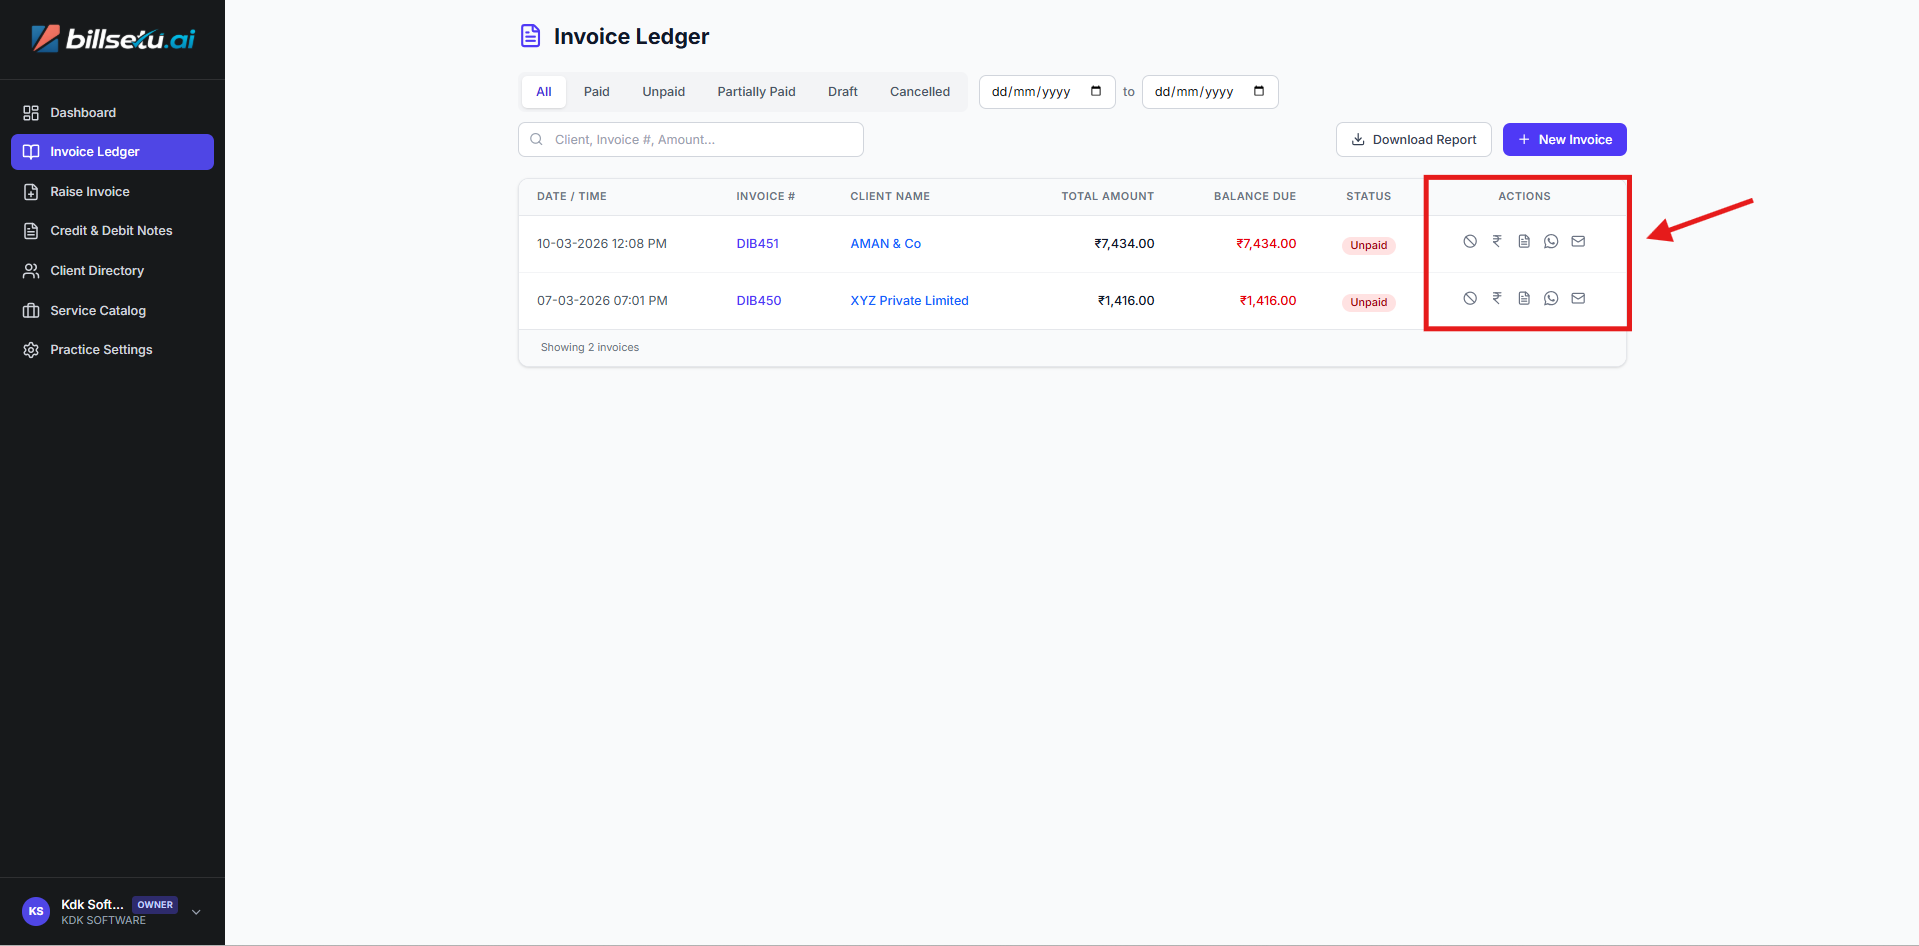The image size is (1919, 946).
Task: Switch to the Partially Paid tab
Action: [x=756, y=92]
